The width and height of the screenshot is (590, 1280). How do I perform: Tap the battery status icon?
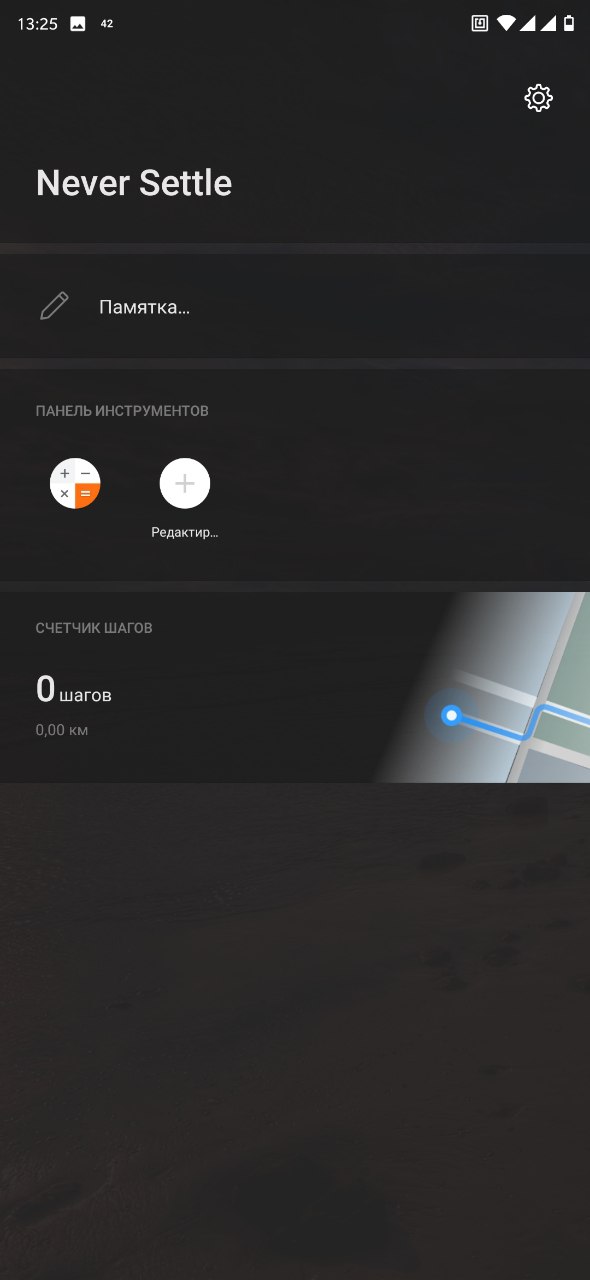click(569, 23)
